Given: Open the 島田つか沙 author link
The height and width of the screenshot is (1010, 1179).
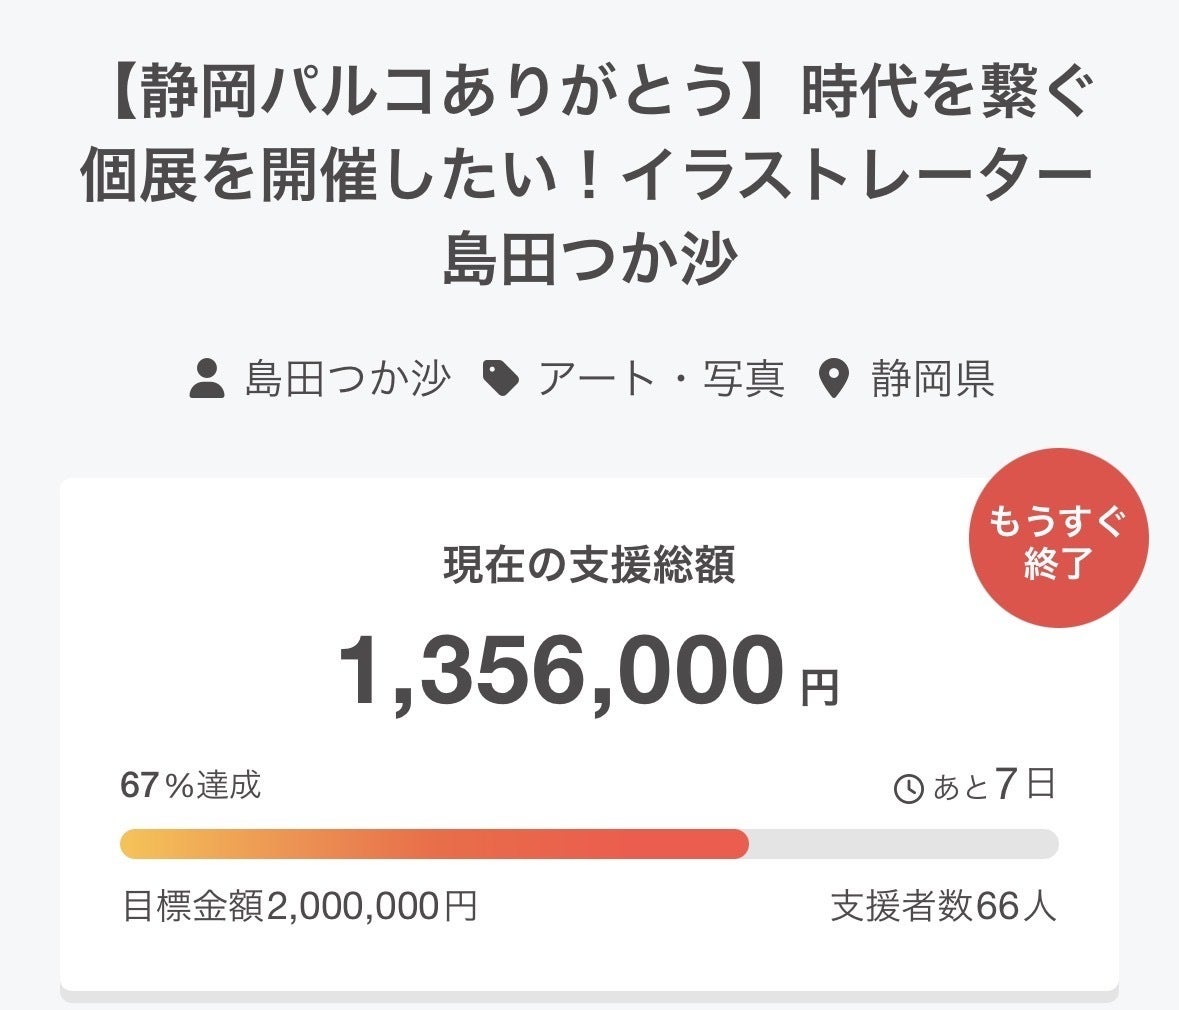Looking at the screenshot, I should tap(347, 378).
